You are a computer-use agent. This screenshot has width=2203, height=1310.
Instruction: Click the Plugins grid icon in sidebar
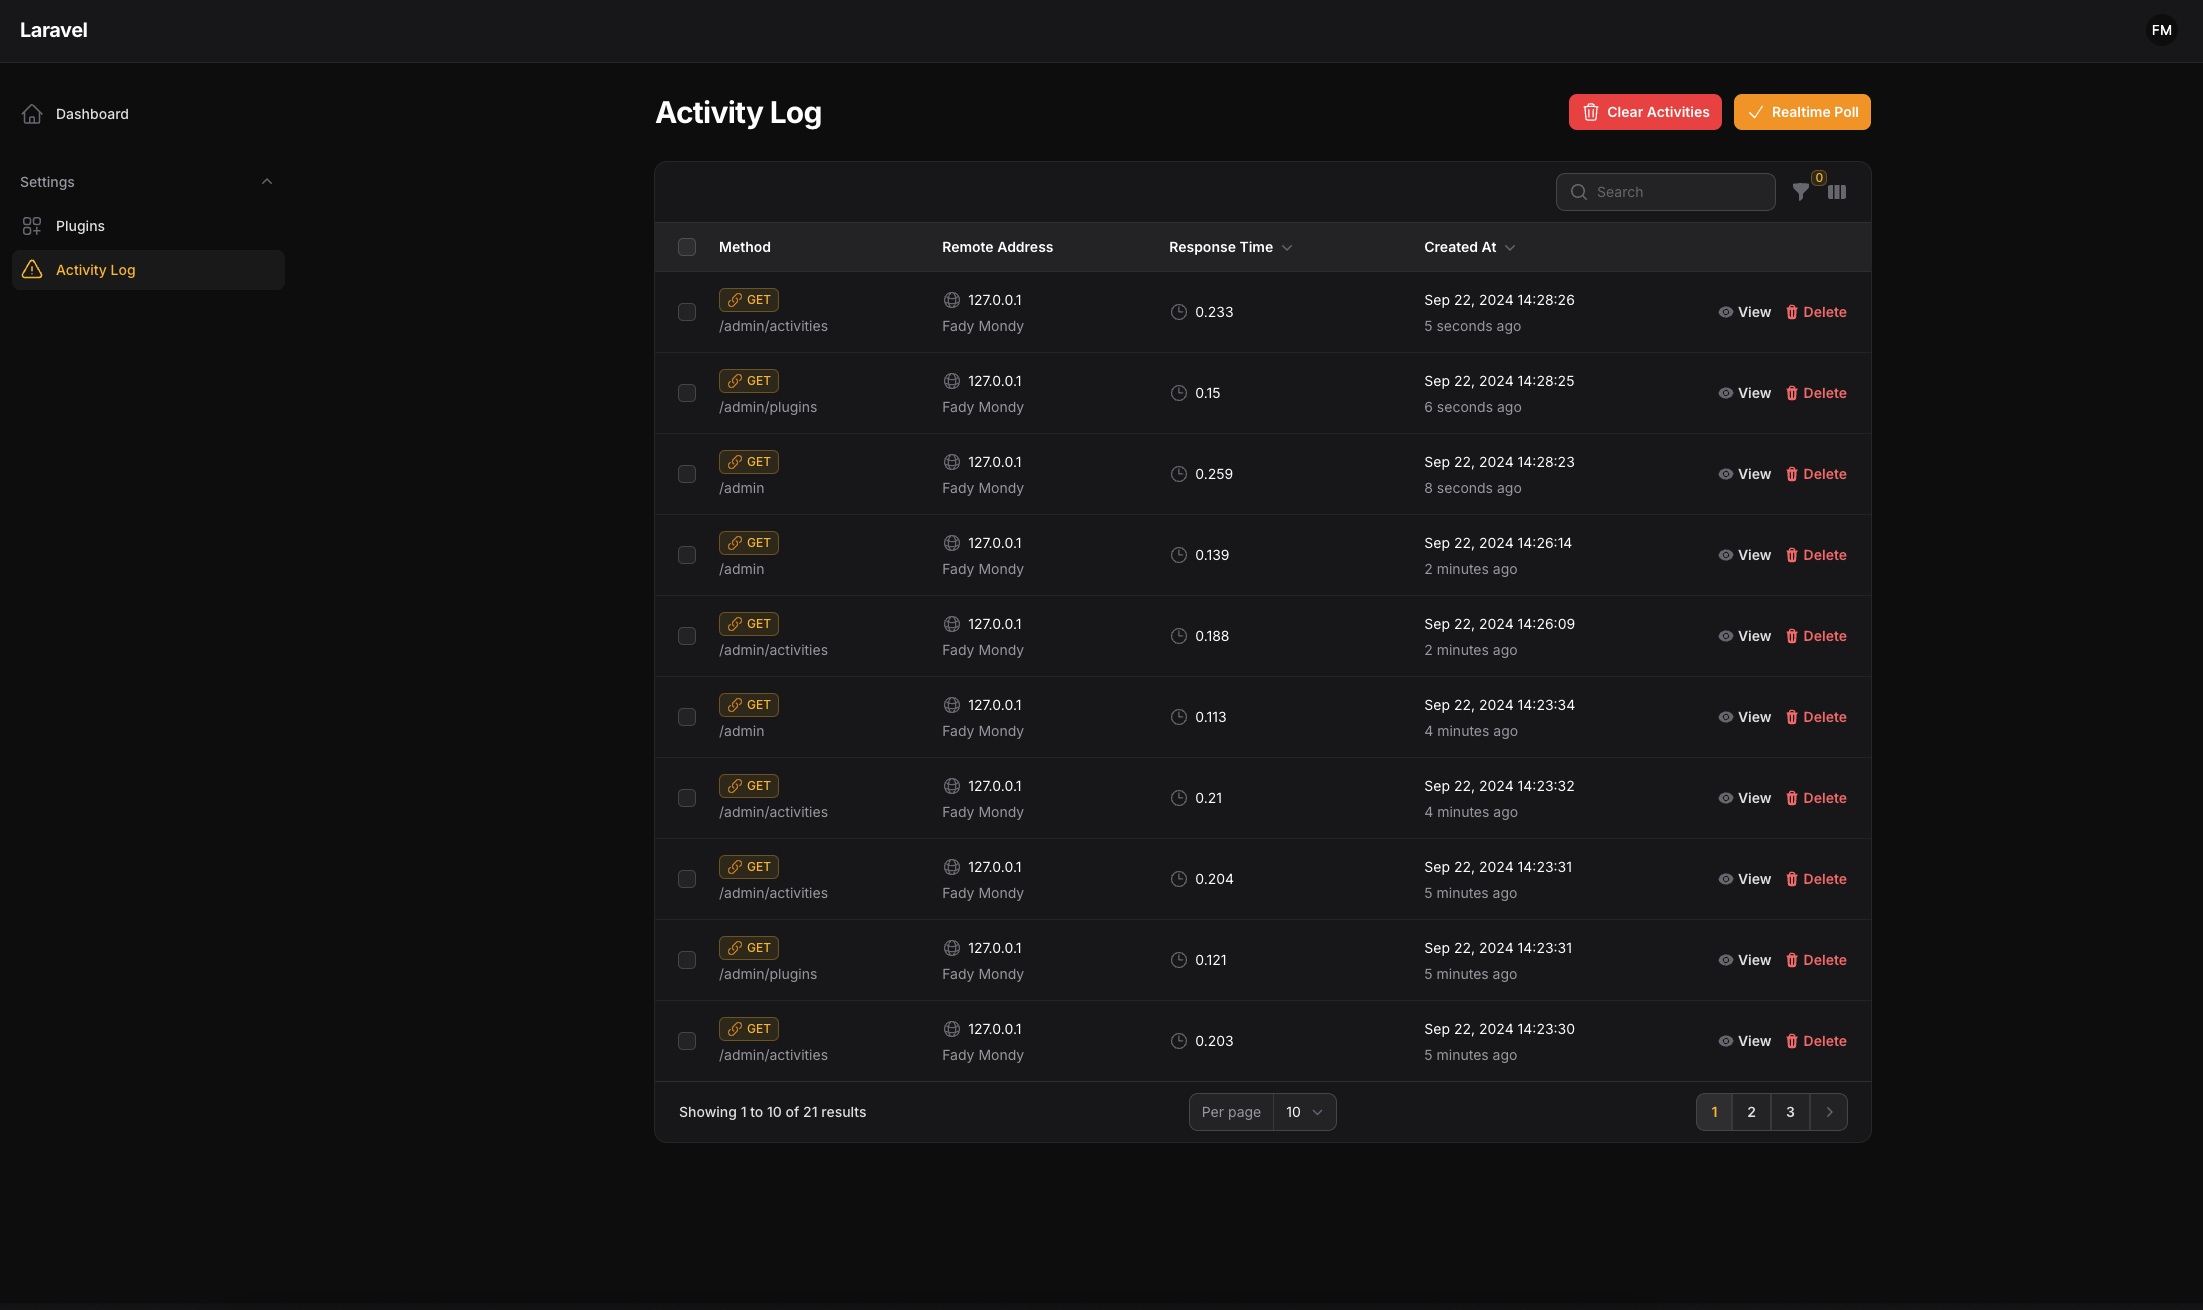[32, 226]
